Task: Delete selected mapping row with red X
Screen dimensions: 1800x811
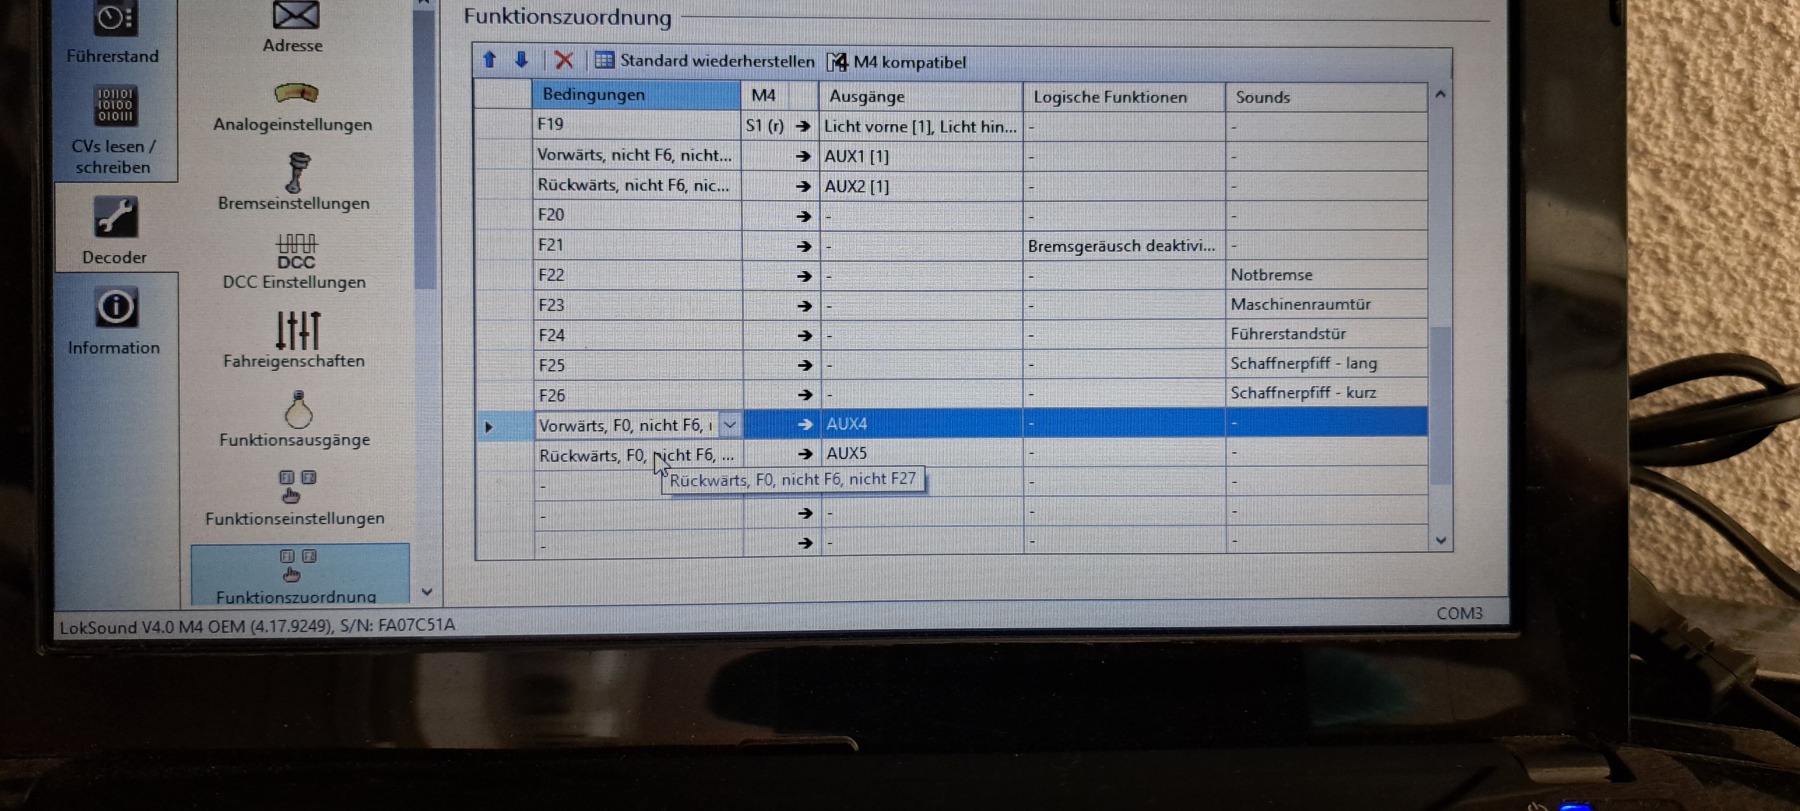Action: tap(564, 60)
